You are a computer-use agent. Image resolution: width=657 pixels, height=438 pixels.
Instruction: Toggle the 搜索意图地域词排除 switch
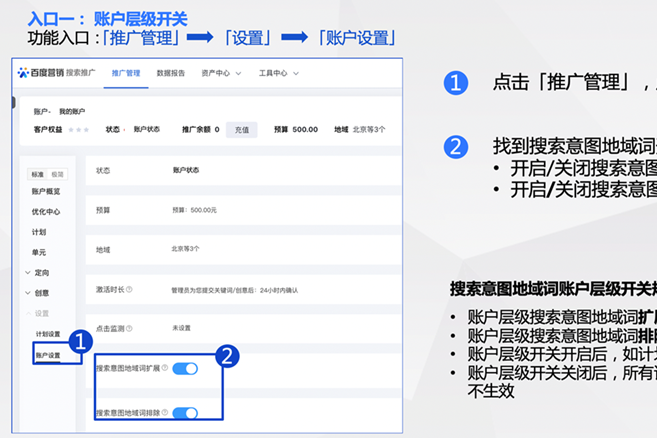pos(185,412)
